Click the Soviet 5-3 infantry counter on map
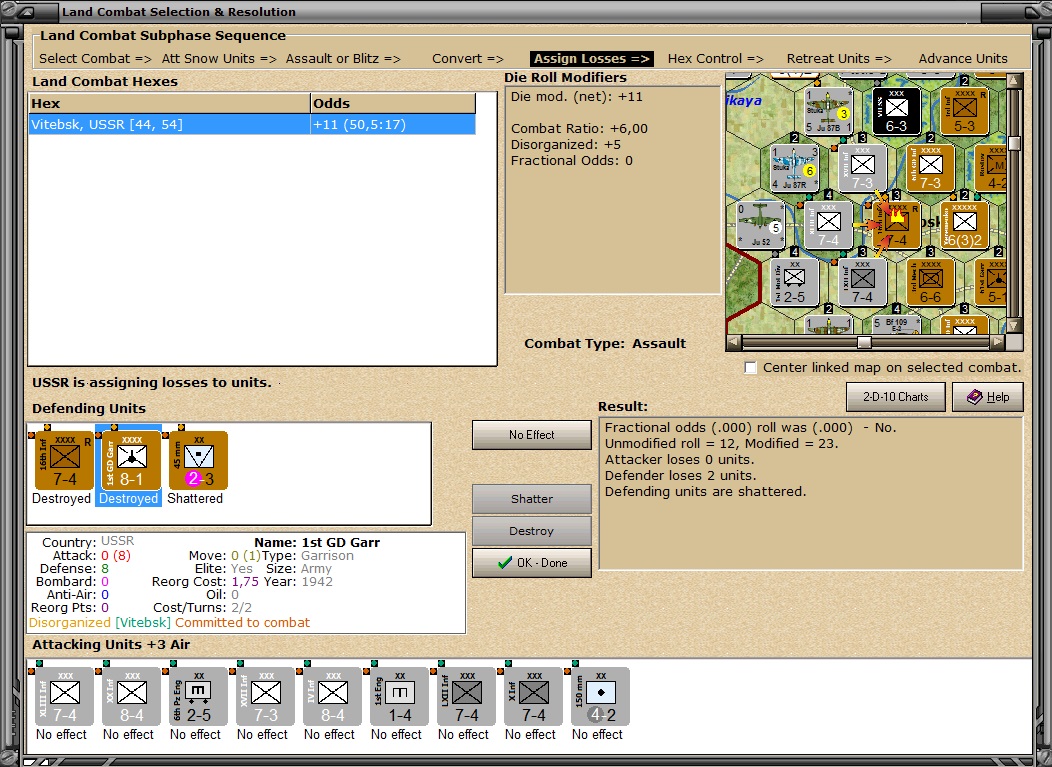The width and height of the screenshot is (1052, 767). (964, 111)
